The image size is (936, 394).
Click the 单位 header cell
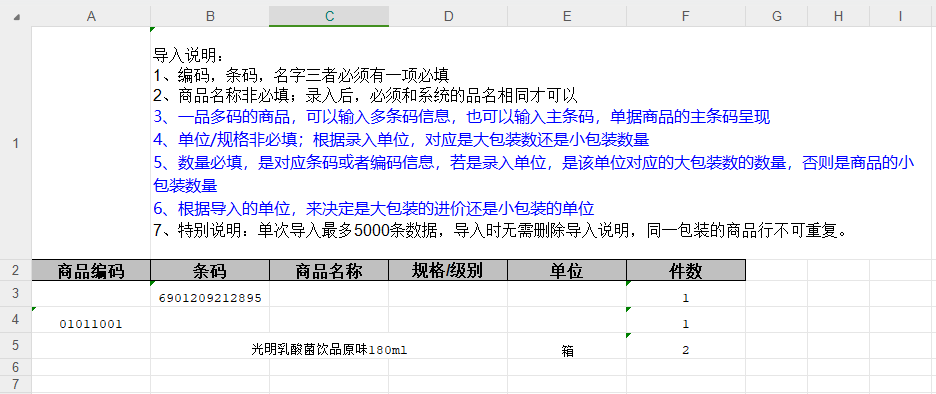(567, 270)
